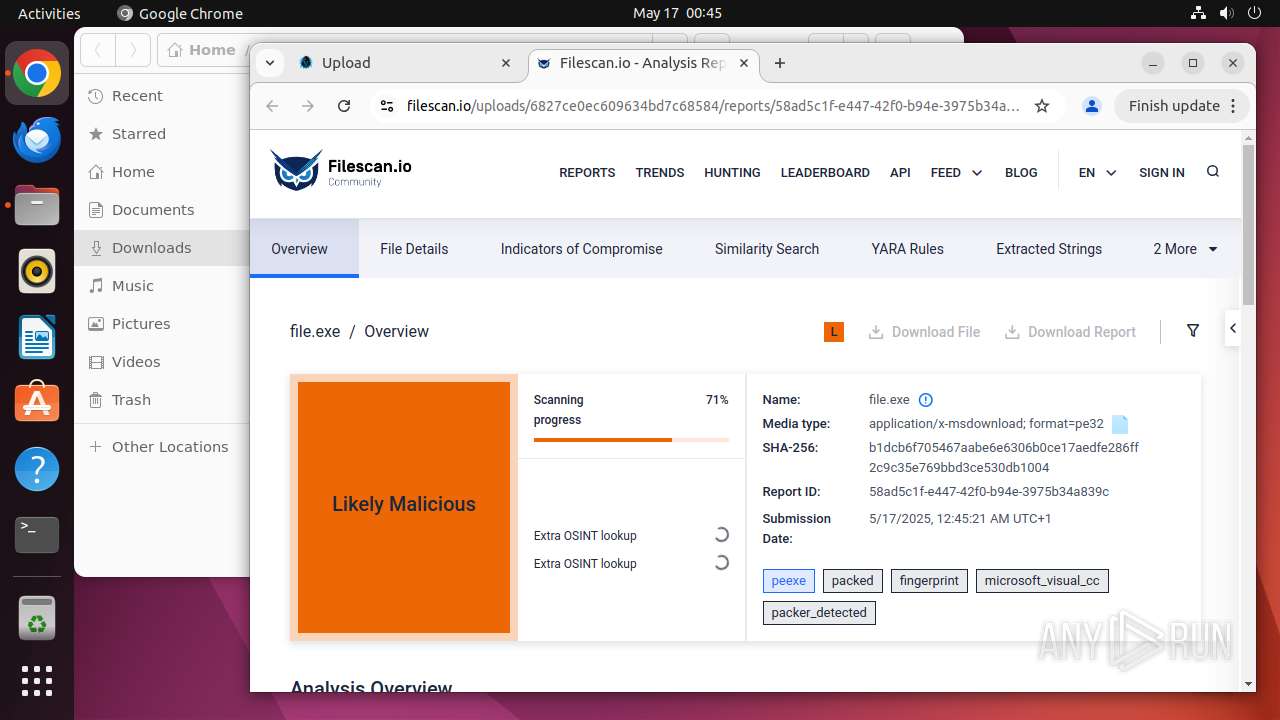1280x720 pixels.
Task: Show applications grid in dock
Action: tap(37, 681)
